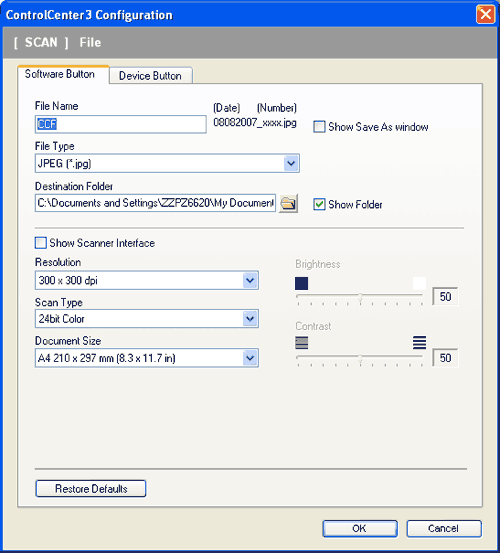Uncheck the Show Folder checkbox

coord(319,204)
